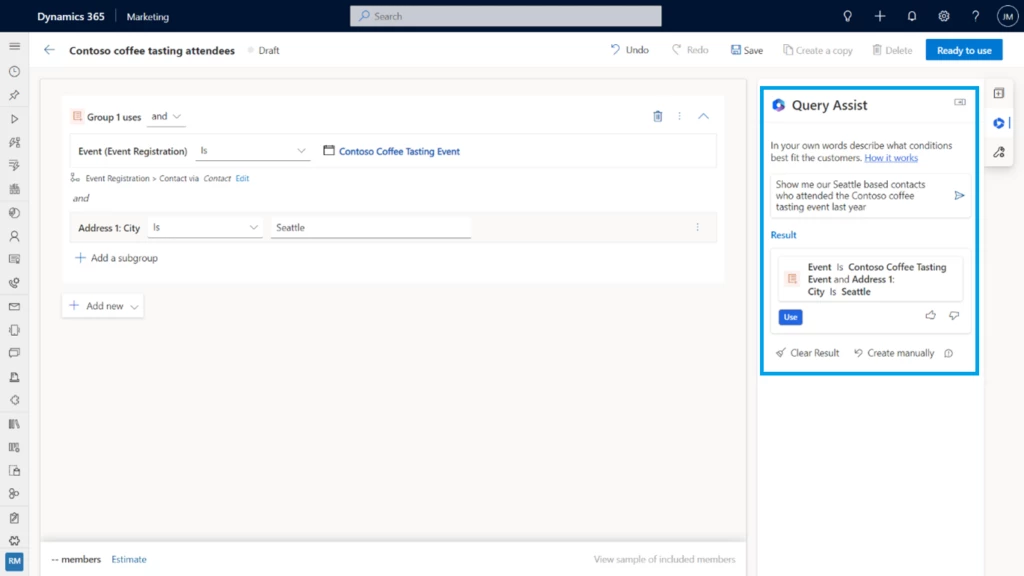Screen dimensions: 1024x576
Task: Click the Estimate link in the status bar
Action: [x=128, y=559]
